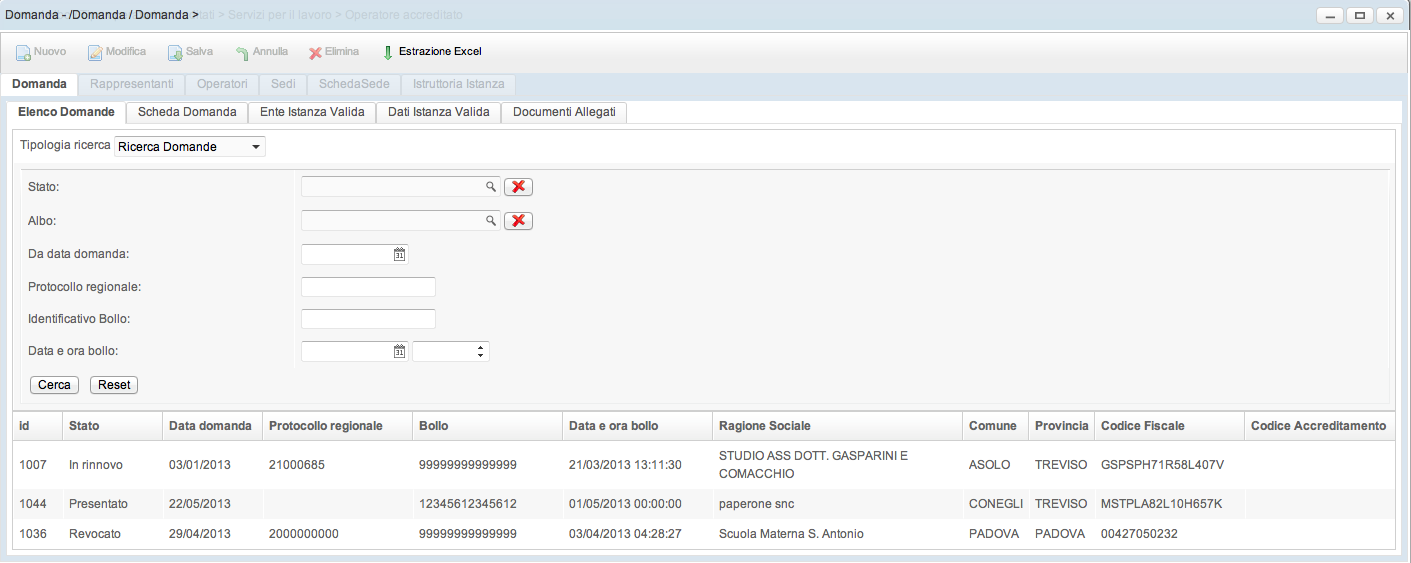The height and width of the screenshot is (563, 1411).
Task: Click the Nuovo toolbar icon
Action: [x=23, y=52]
